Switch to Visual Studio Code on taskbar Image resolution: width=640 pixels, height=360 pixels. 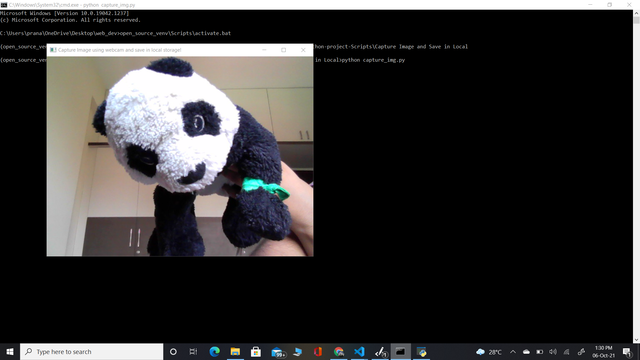coord(359,351)
